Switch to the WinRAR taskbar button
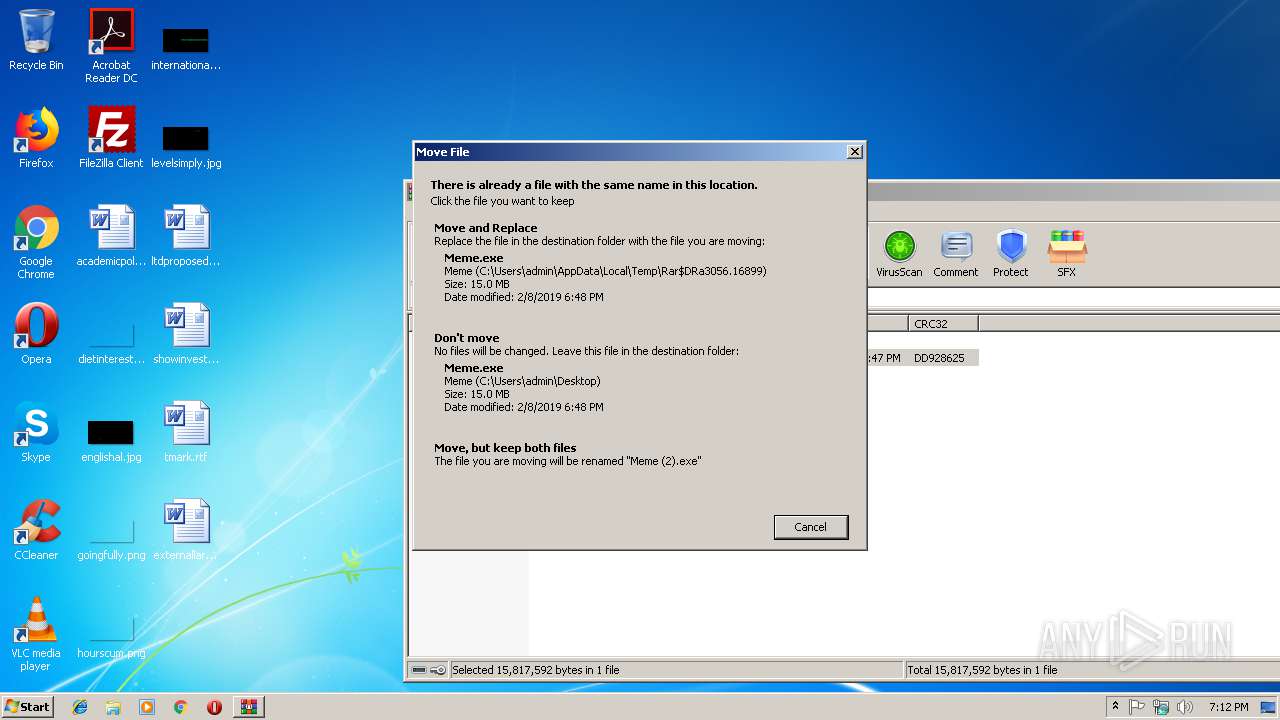The height and width of the screenshot is (720, 1280). (x=248, y=707)
